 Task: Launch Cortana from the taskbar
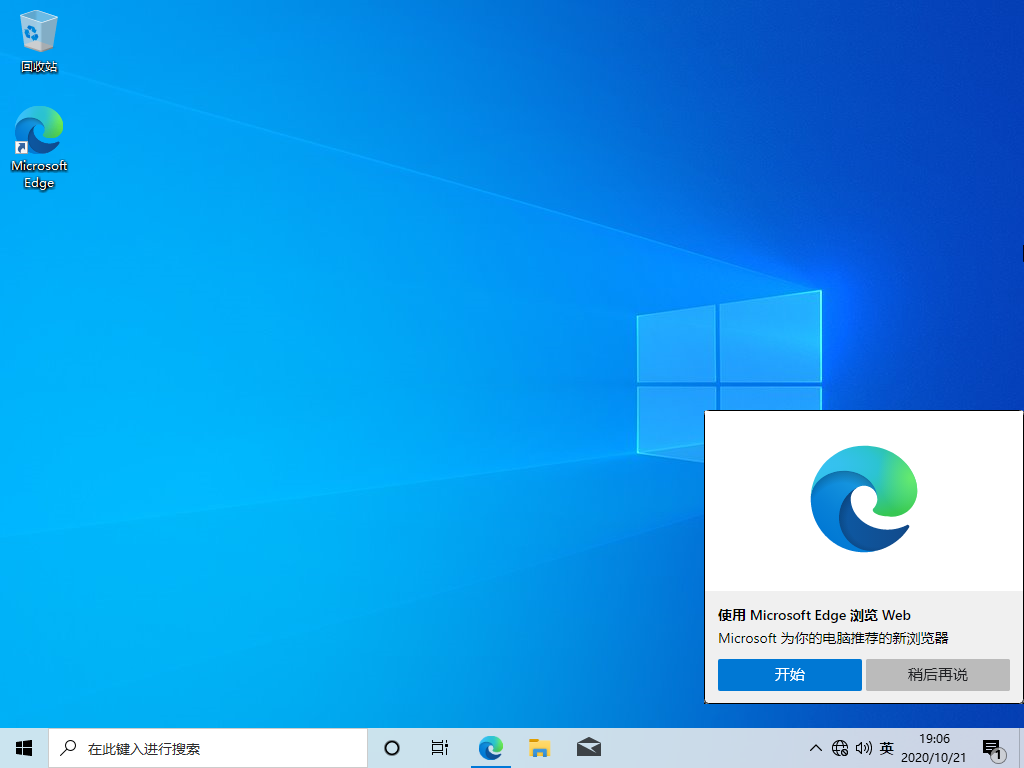[391, 747]
